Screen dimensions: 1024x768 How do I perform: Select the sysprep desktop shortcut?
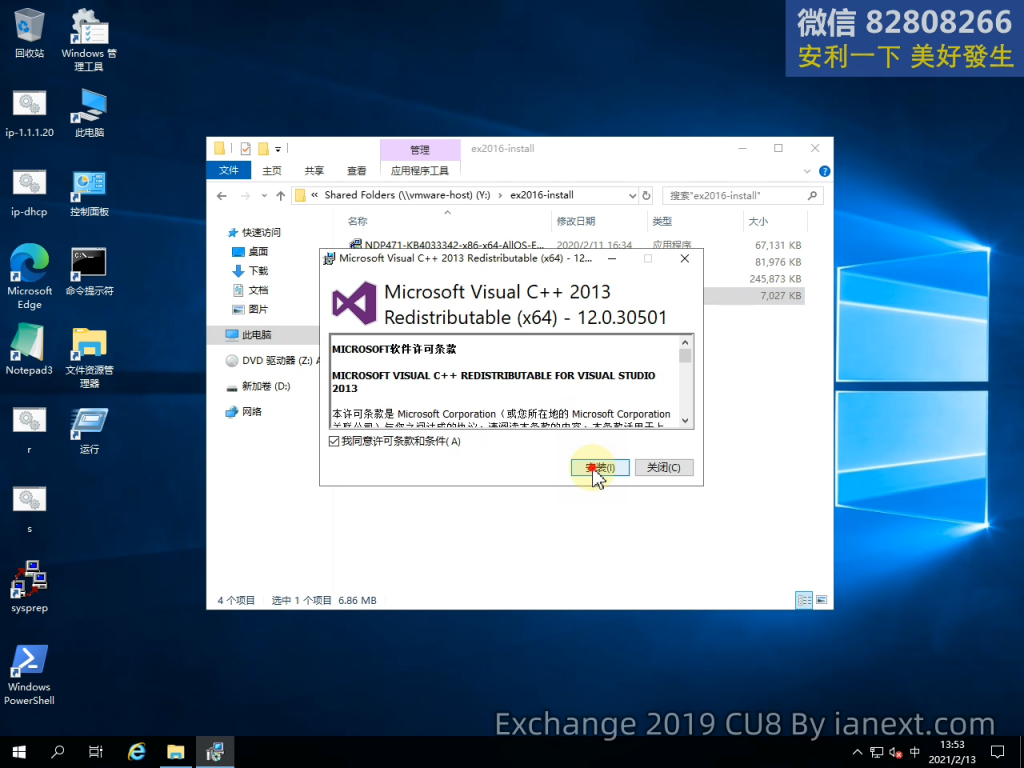pos(29,586)
